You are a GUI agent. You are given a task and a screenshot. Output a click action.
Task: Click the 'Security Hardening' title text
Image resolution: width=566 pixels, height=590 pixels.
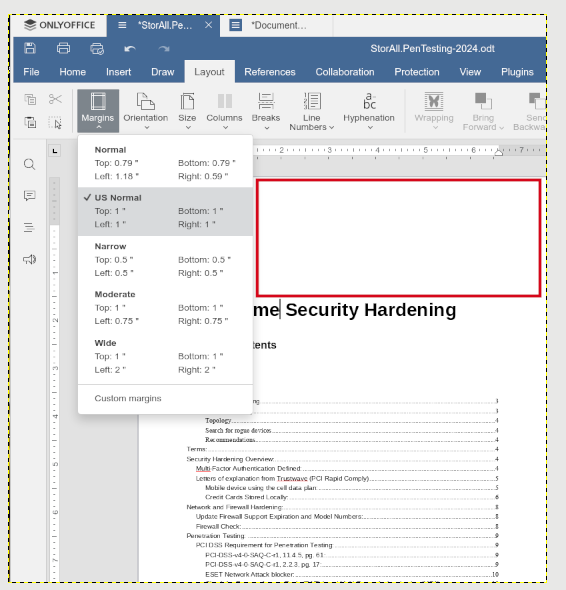coord(371,310)
